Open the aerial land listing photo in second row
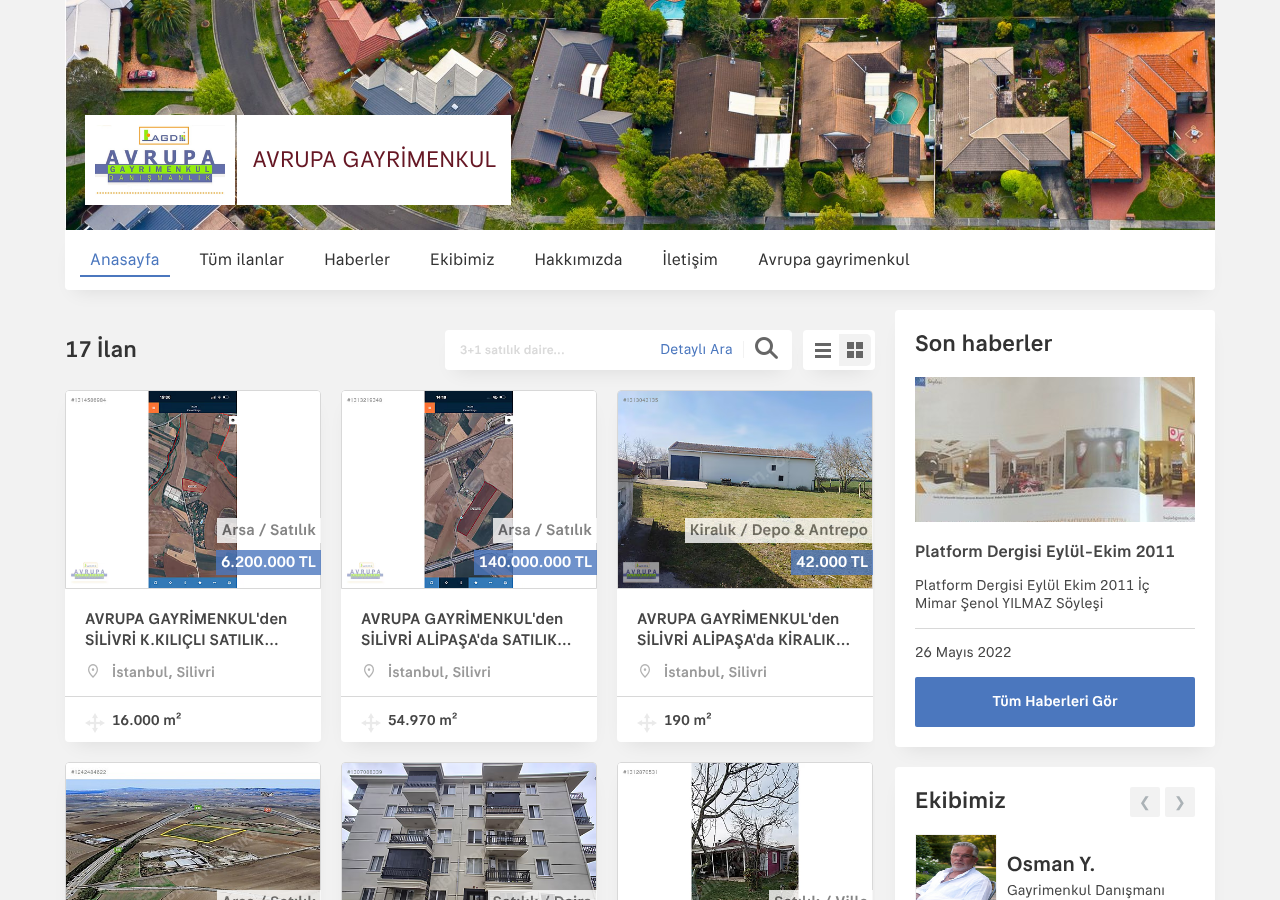Screen dimensions: 1280x900 tap(193, 832)
